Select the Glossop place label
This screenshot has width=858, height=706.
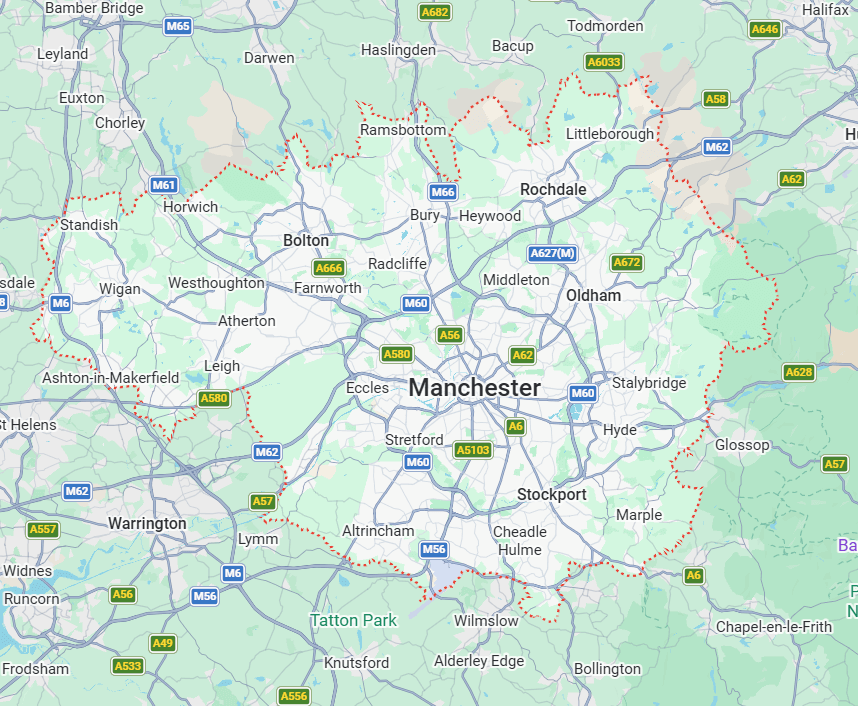(742, 445)
